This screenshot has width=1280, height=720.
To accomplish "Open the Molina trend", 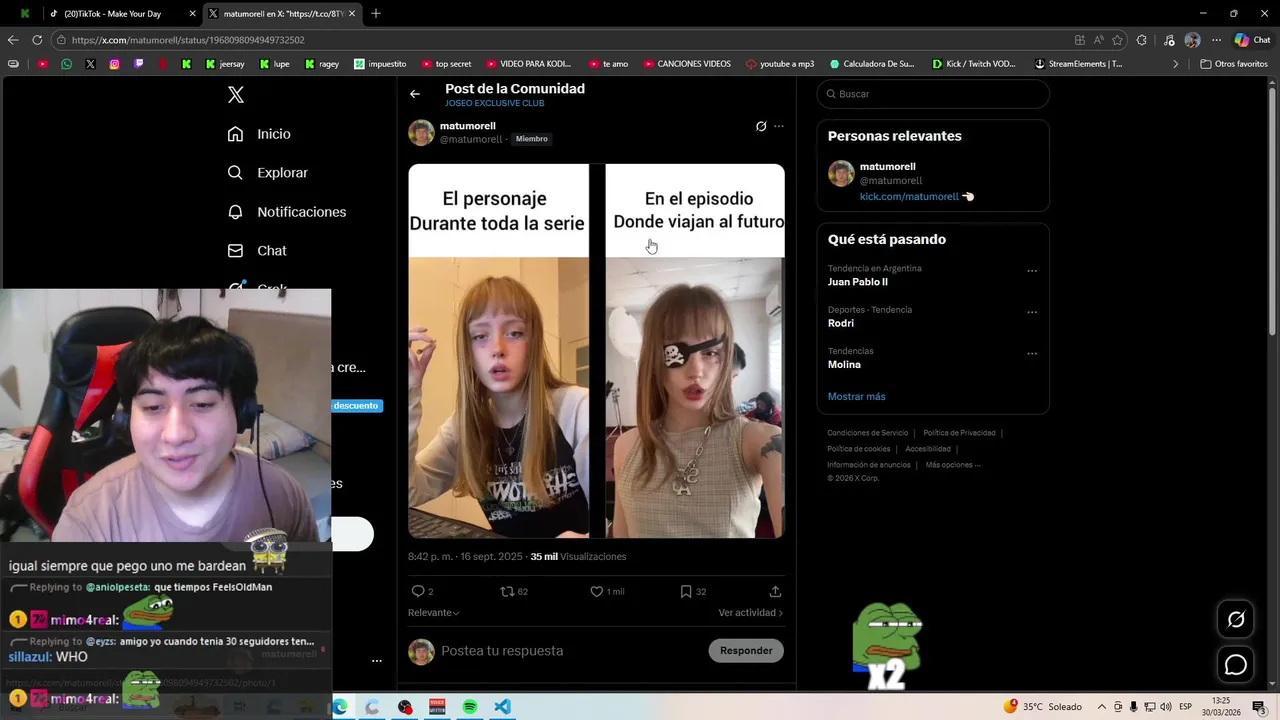I will [844, 365].
